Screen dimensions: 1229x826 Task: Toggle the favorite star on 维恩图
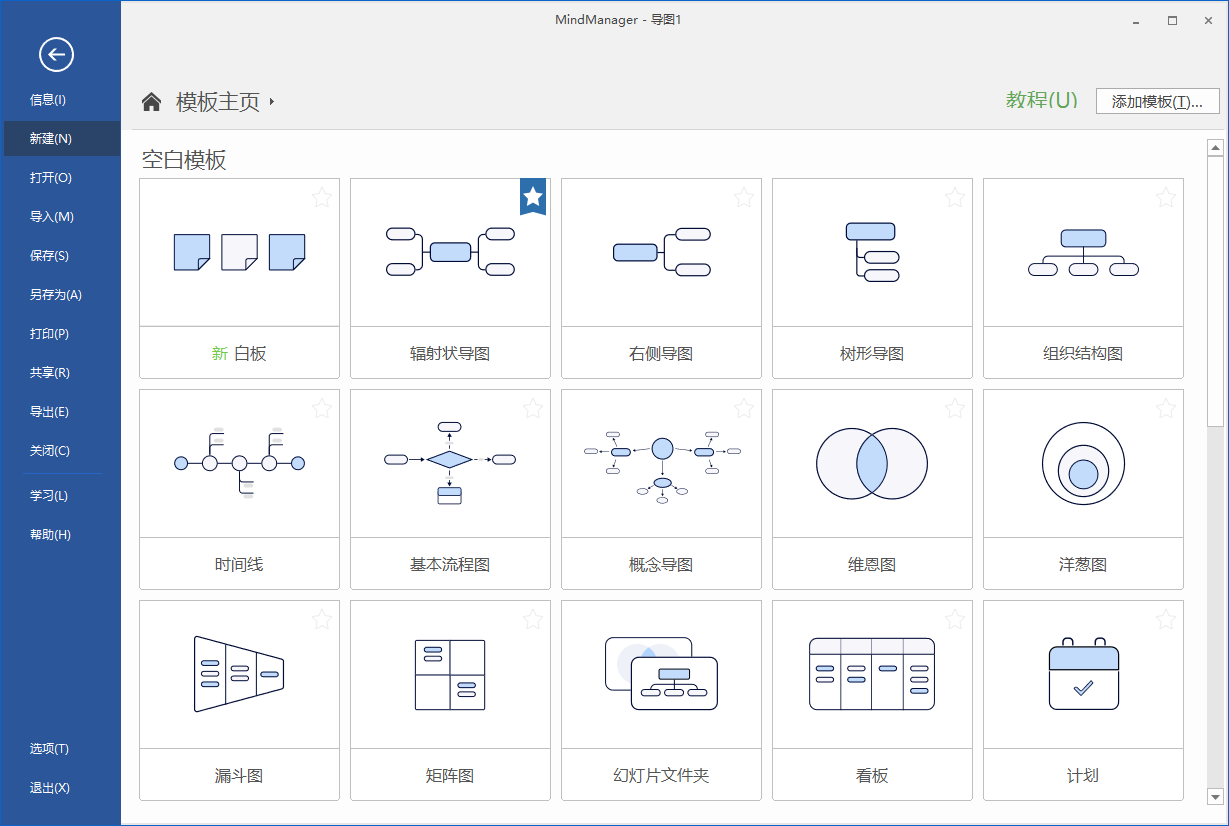pos(955,408)
